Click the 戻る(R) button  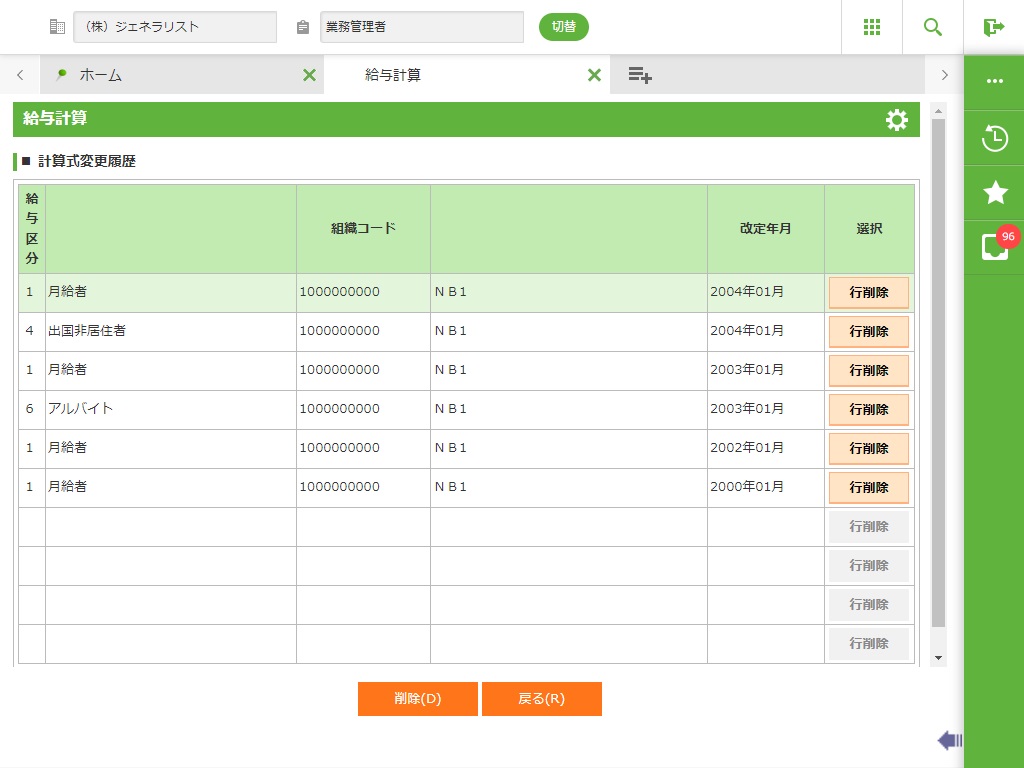coord(541,699)
